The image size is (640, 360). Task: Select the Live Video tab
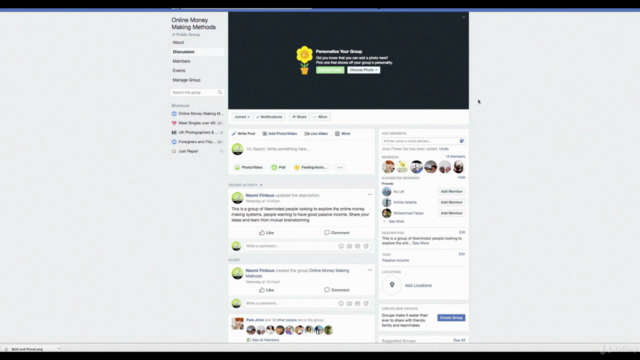click(316, 133)
